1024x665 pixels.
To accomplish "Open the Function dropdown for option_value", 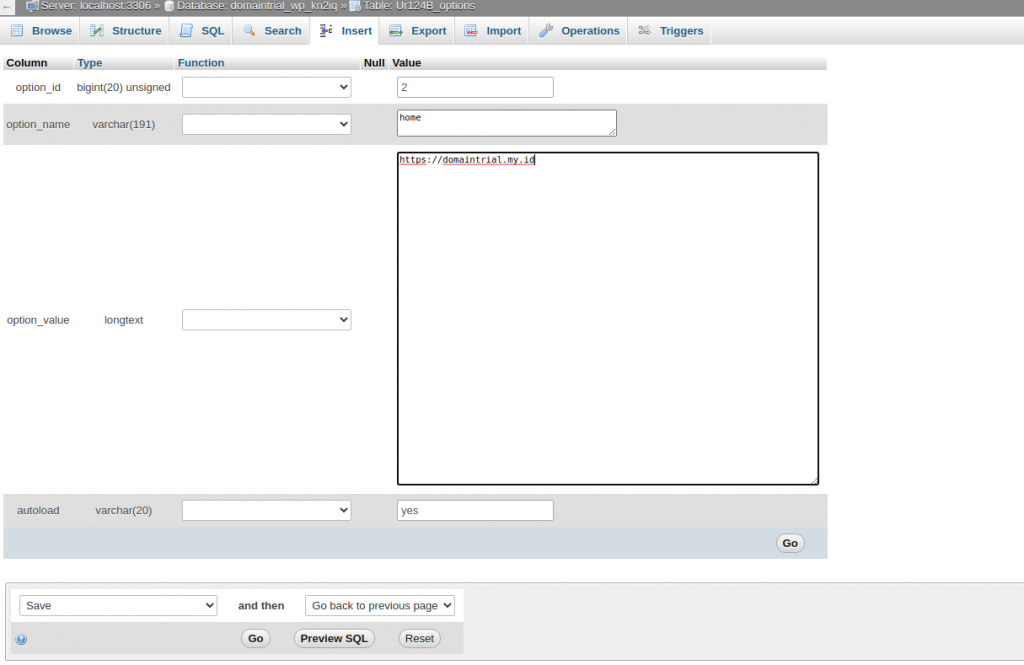I will click(x=266, y=320).
